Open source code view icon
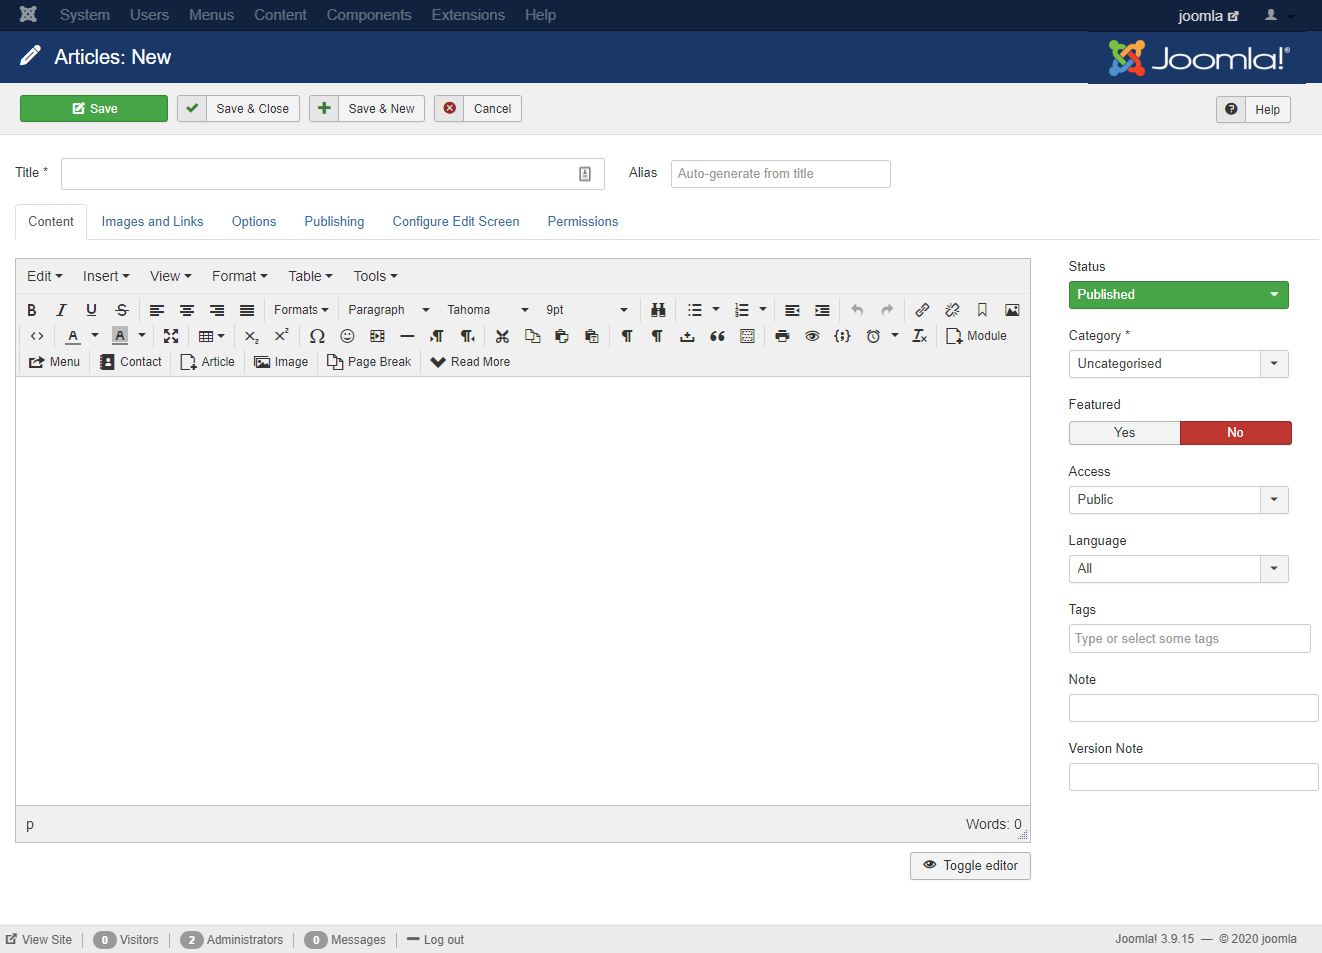Screen dimensions: 1322x953 37,336
